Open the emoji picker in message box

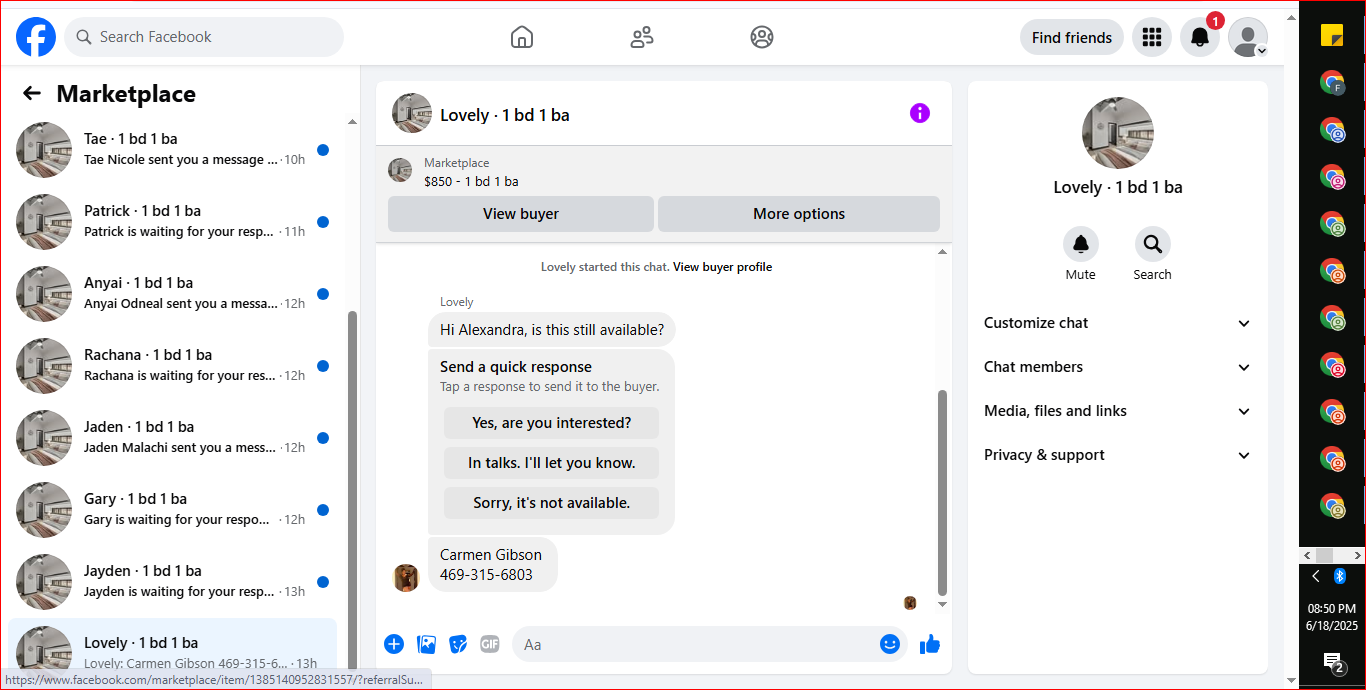click(890, 644)
